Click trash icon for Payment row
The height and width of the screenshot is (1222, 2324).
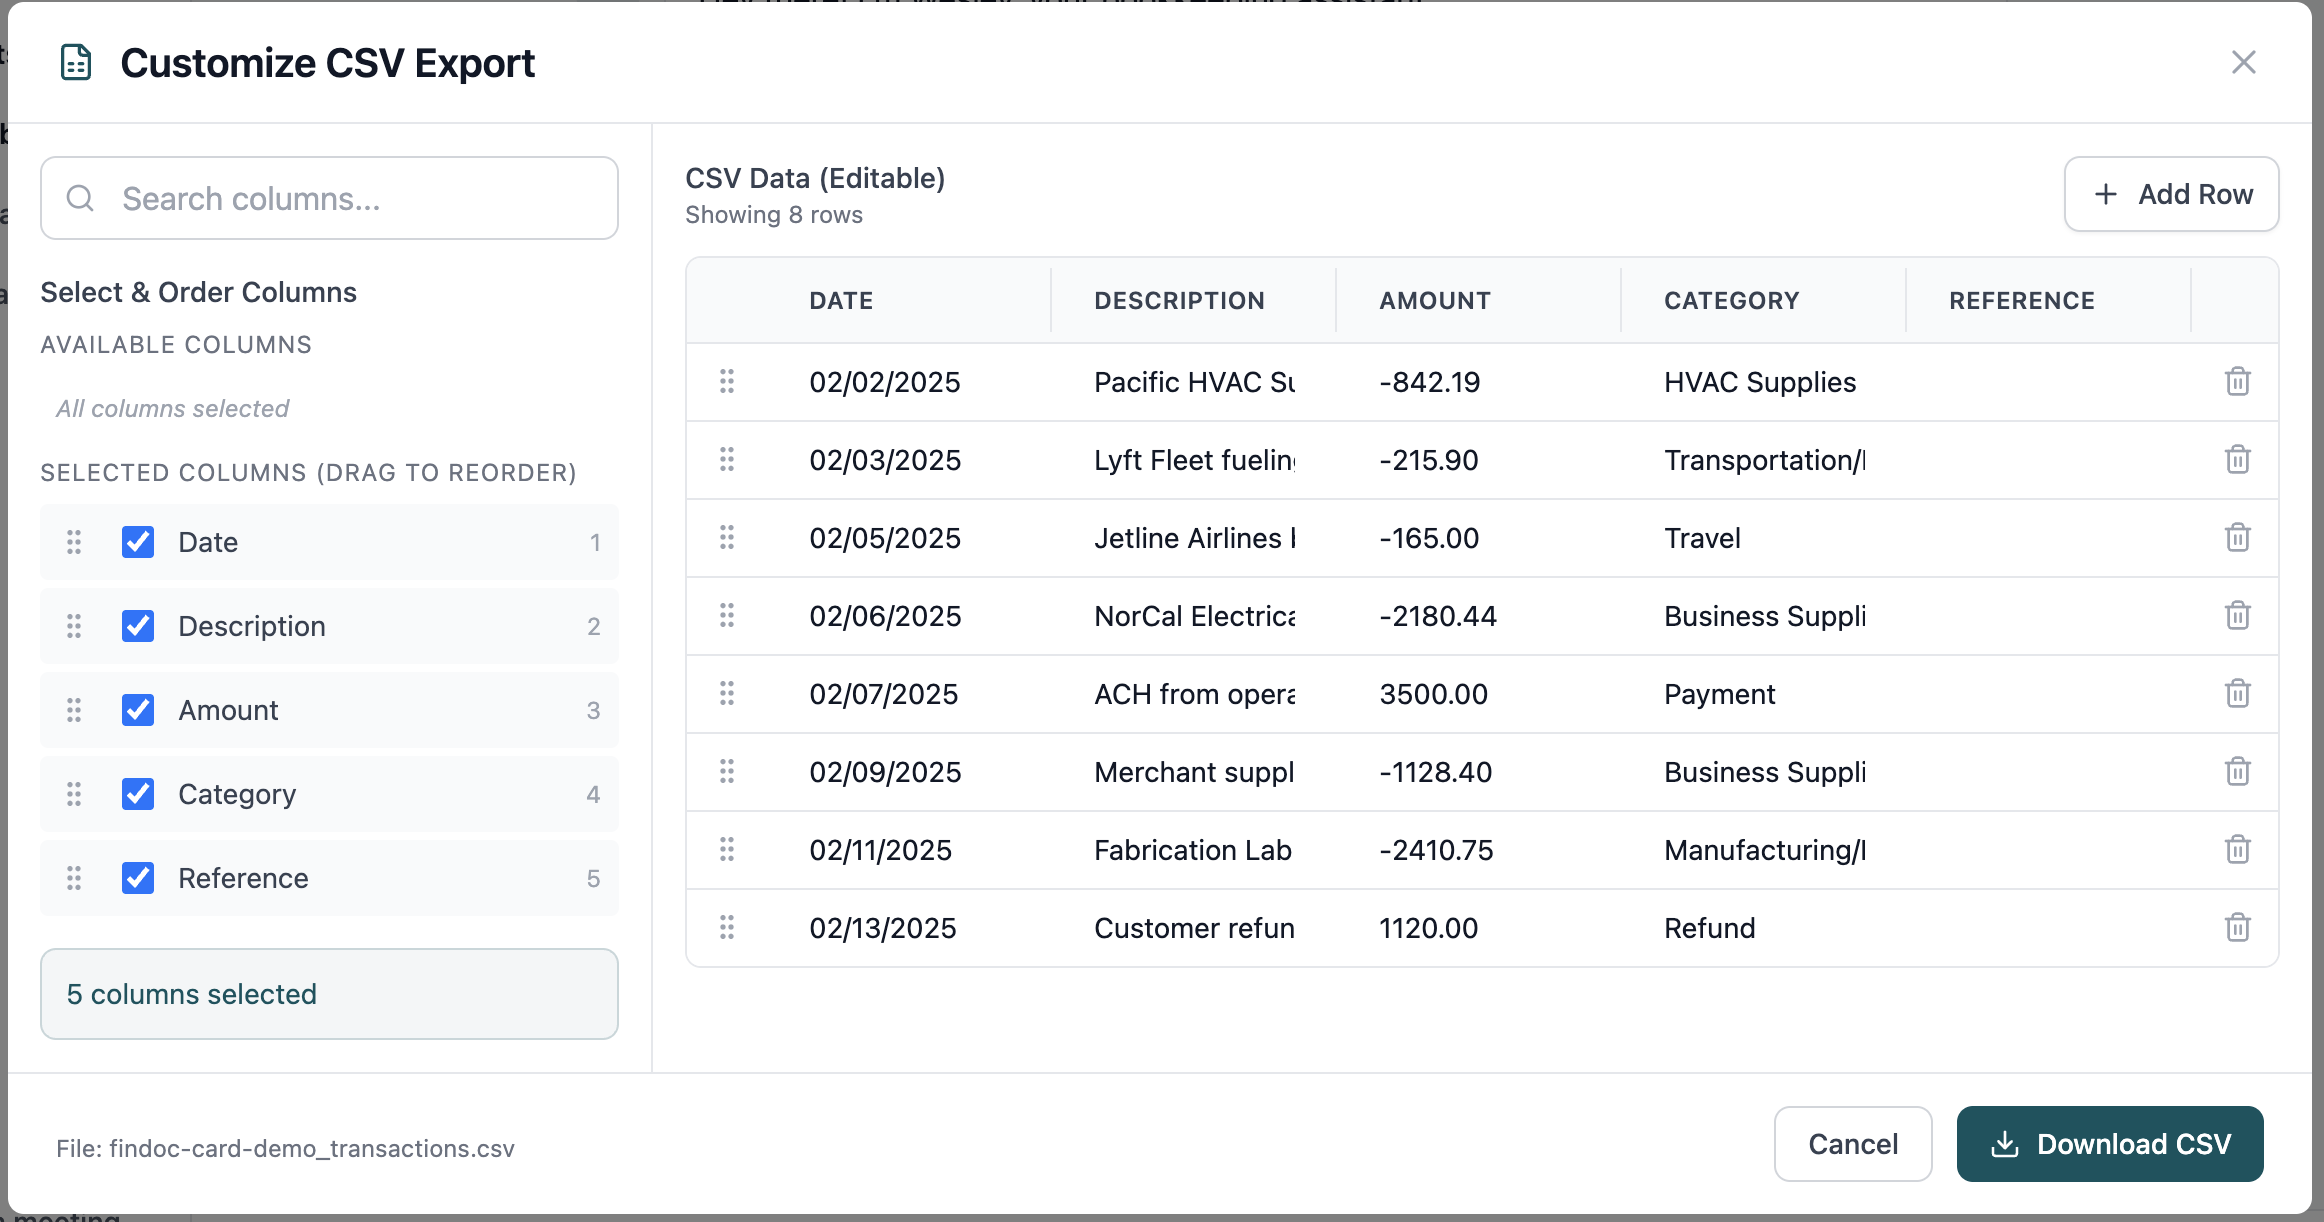point(2237,693)
